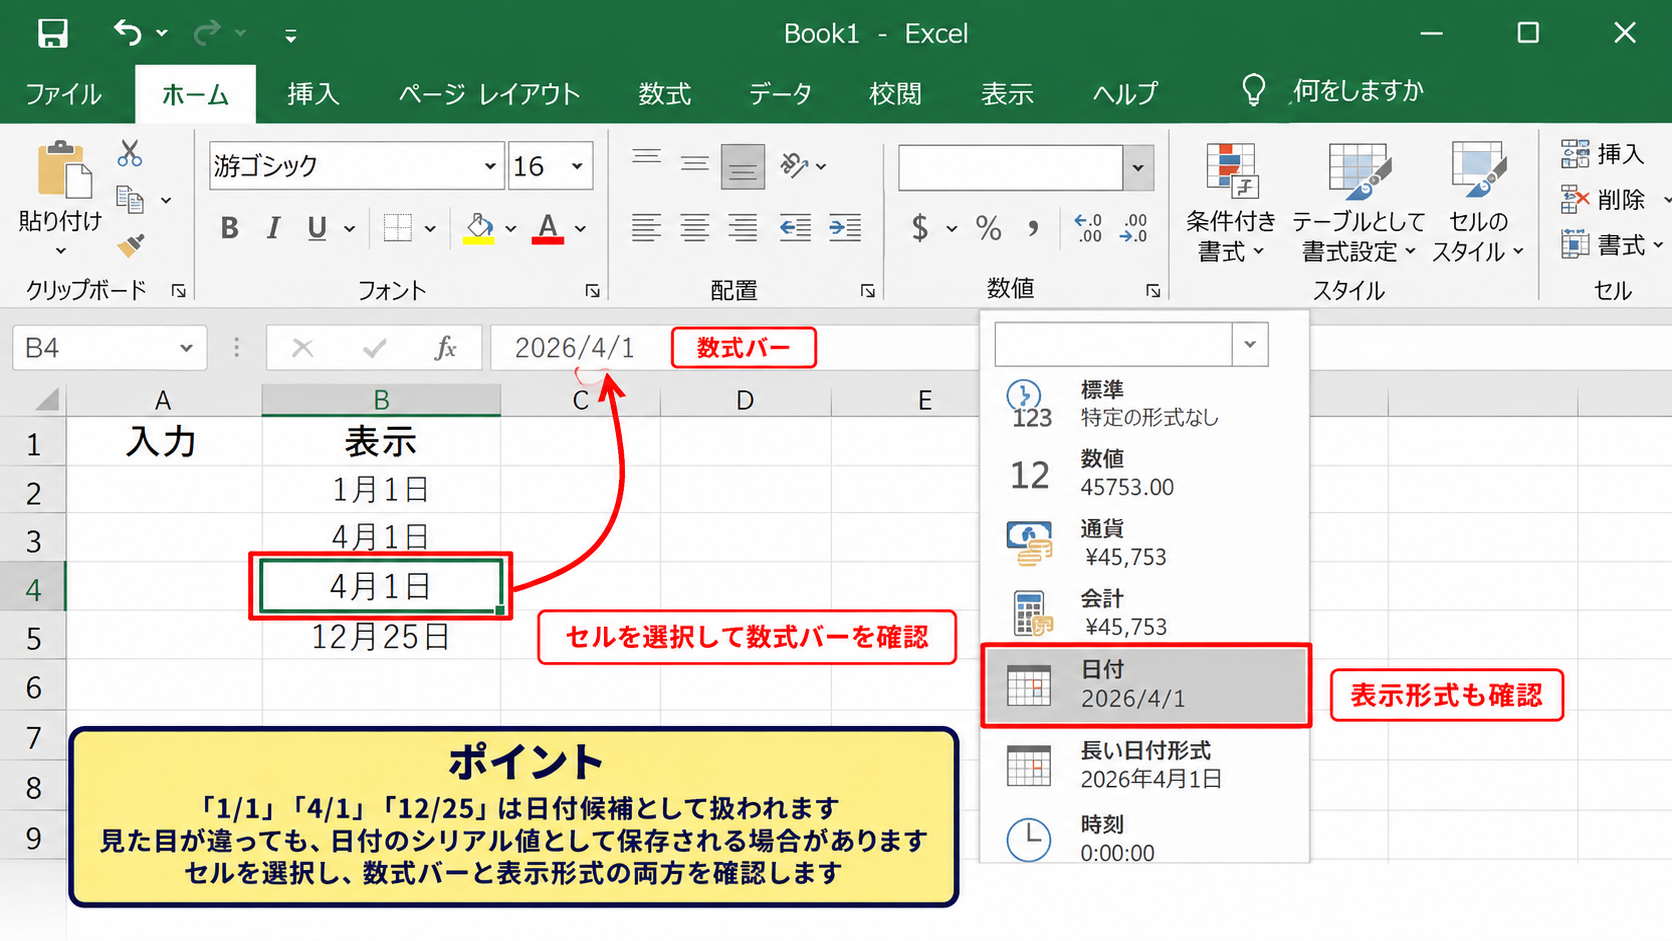Open underline style dropdown arrow

[x=349, y=229]
